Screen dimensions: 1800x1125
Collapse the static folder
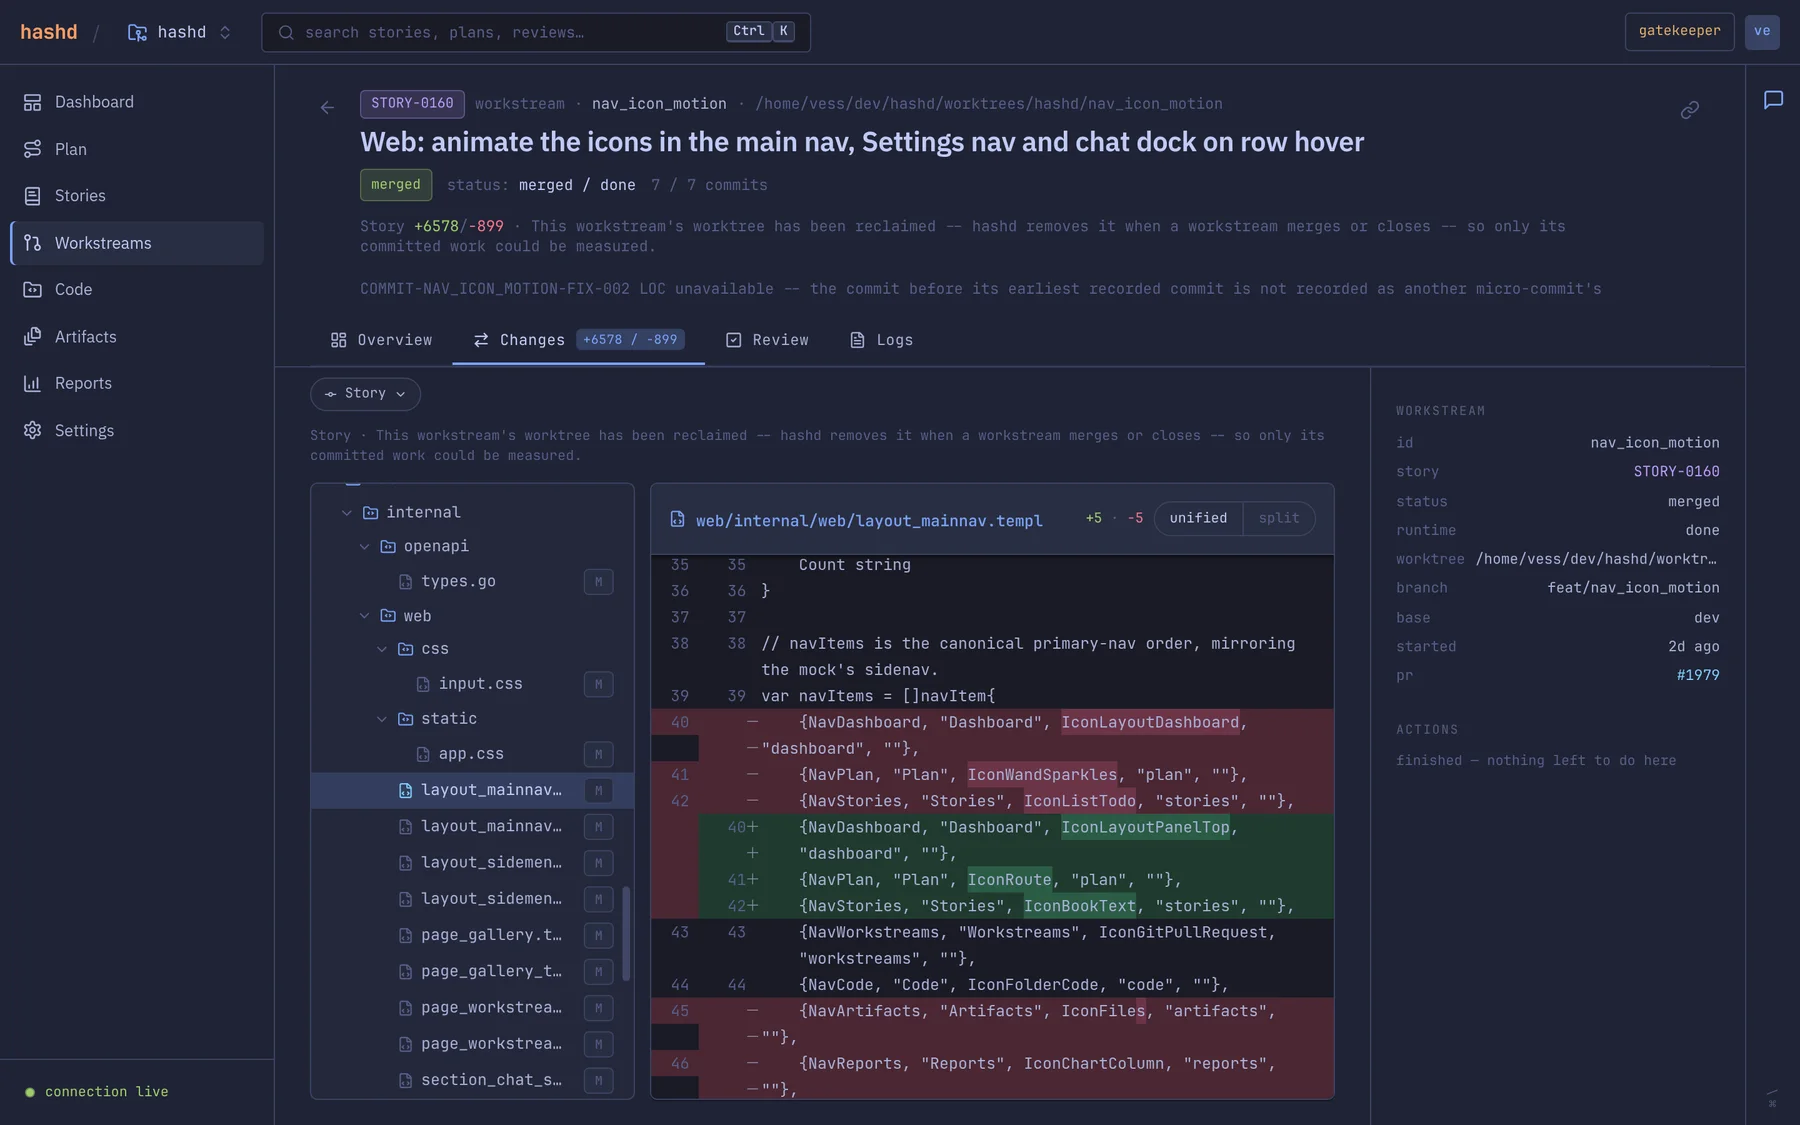point(382,720)
